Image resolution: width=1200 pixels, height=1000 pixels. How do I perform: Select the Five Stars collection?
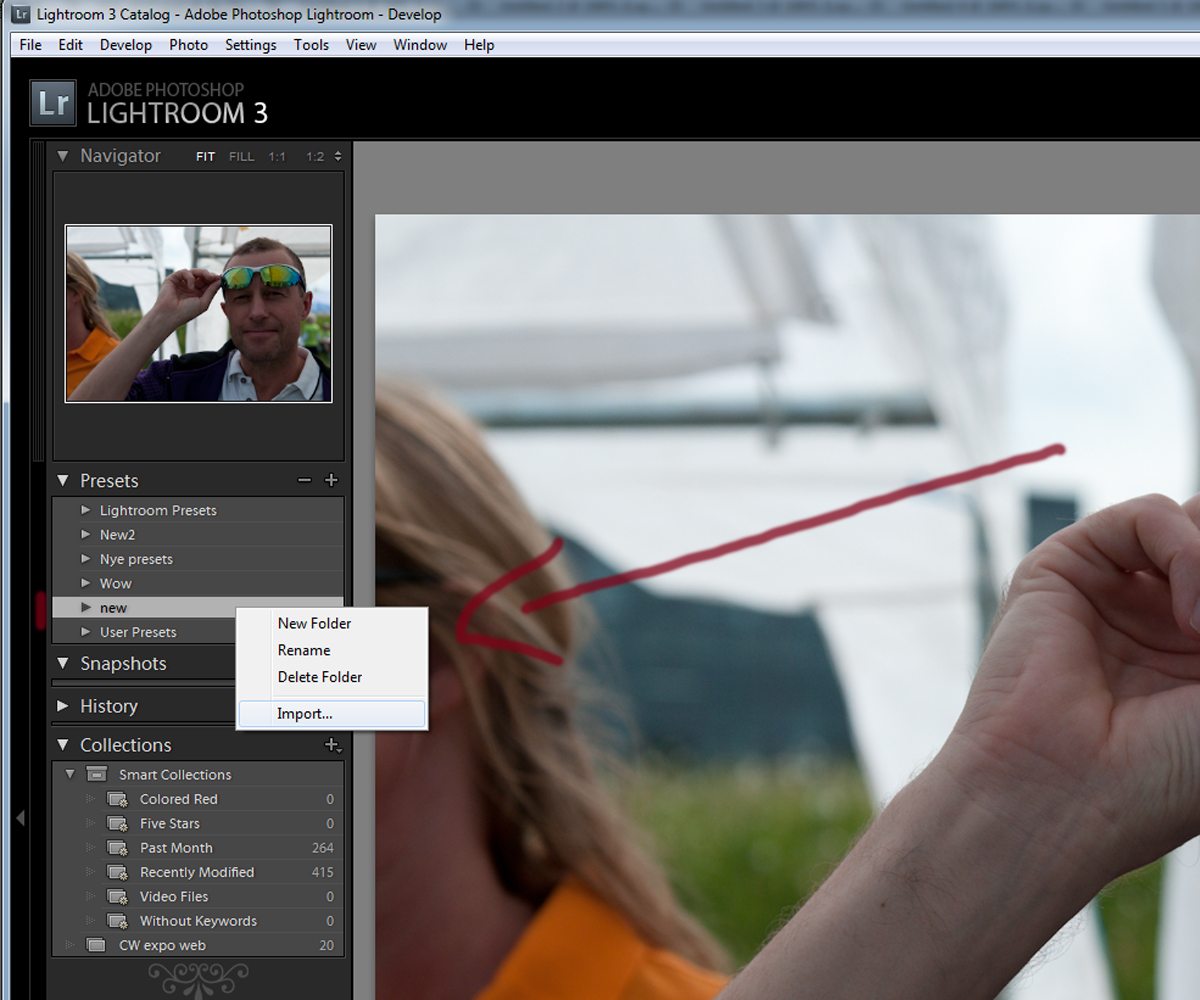(x=198, y=824)
